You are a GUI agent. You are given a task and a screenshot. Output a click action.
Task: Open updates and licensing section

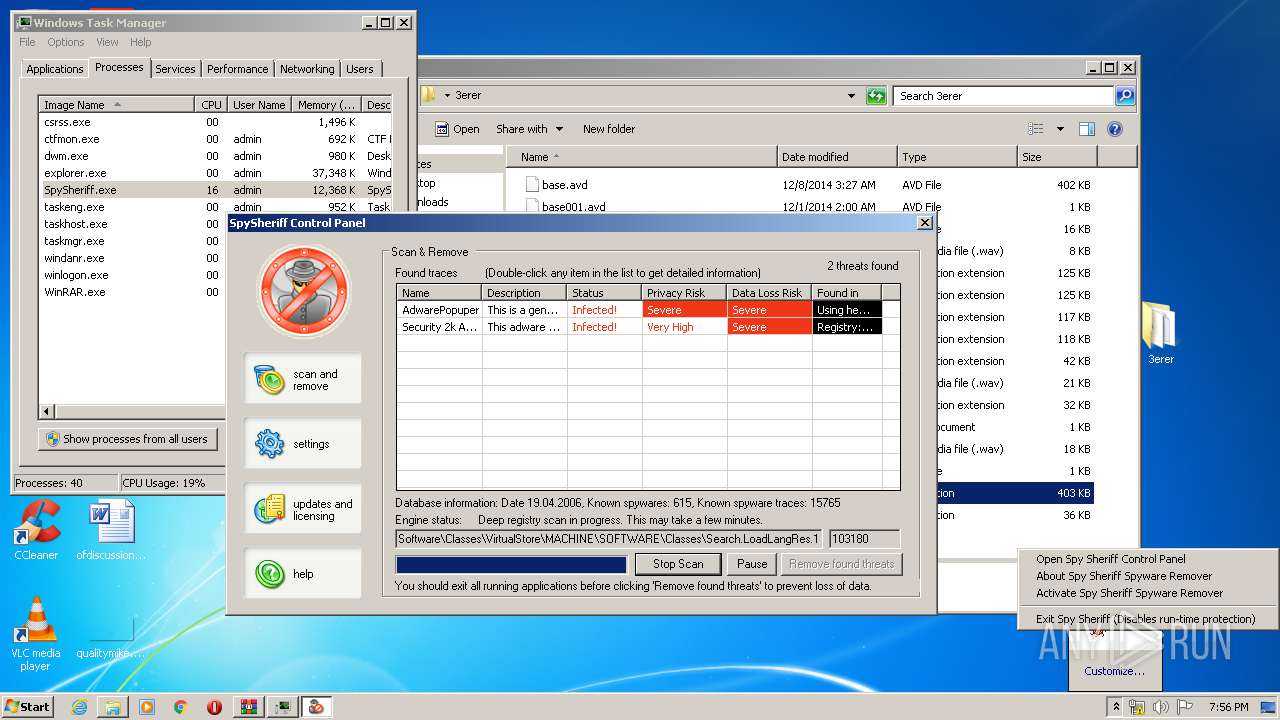[x=302, y=509]
